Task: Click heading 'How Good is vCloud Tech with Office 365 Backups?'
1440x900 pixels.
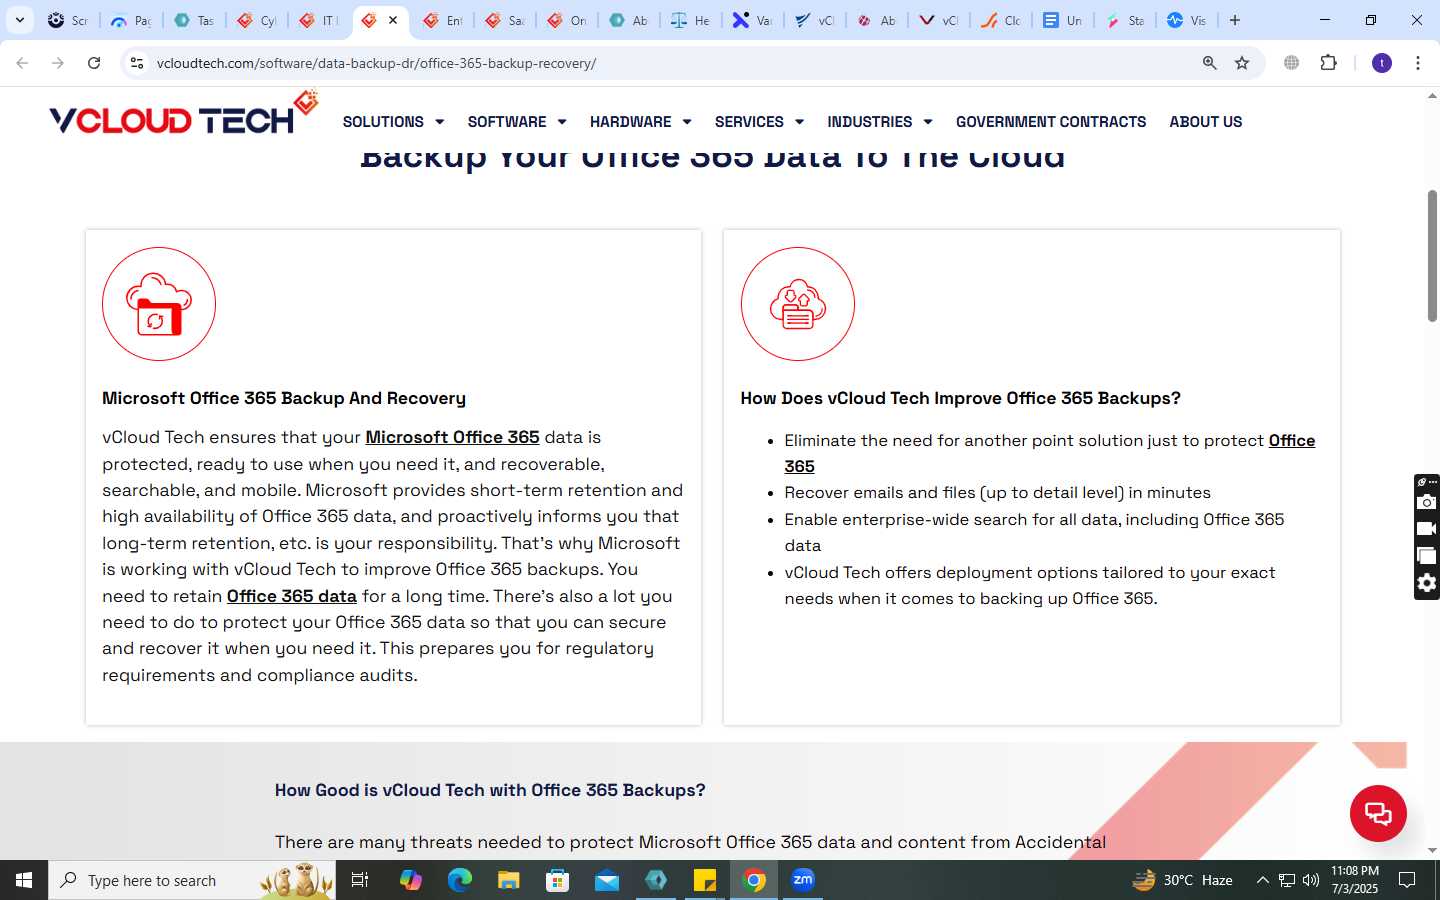Action: click(490, 790)
